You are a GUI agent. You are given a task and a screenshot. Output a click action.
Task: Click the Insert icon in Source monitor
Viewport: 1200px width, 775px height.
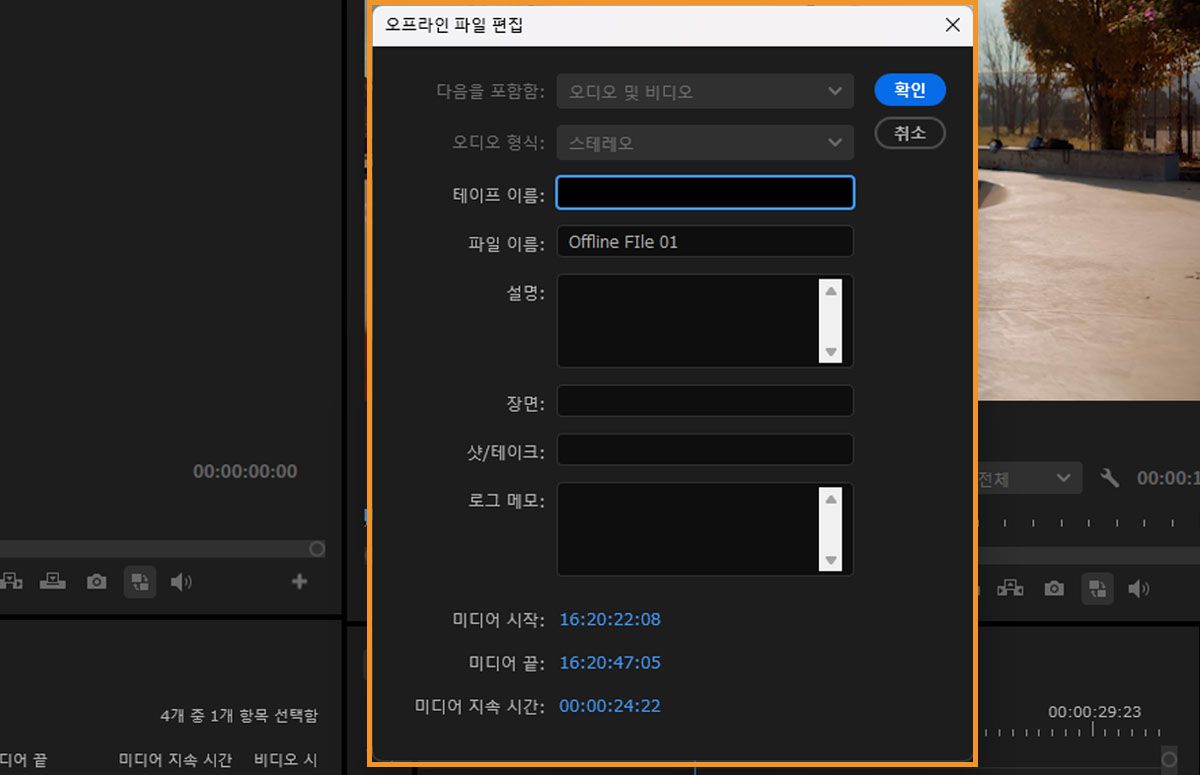[x=11, y=581]
